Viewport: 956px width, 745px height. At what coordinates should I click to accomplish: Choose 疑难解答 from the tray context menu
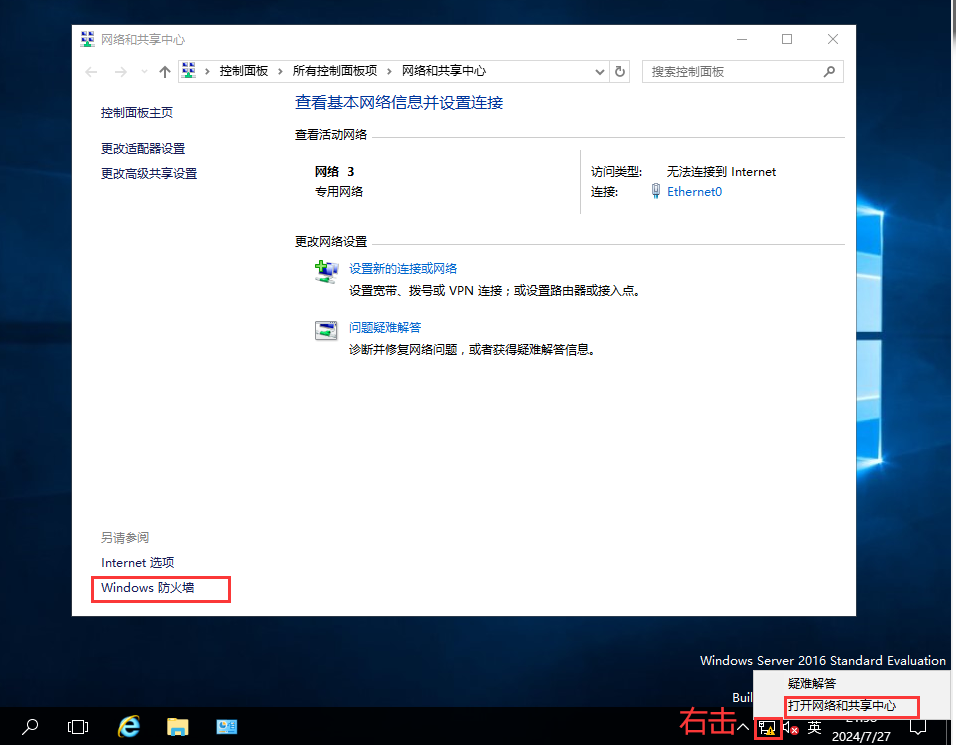pos(812,683)
